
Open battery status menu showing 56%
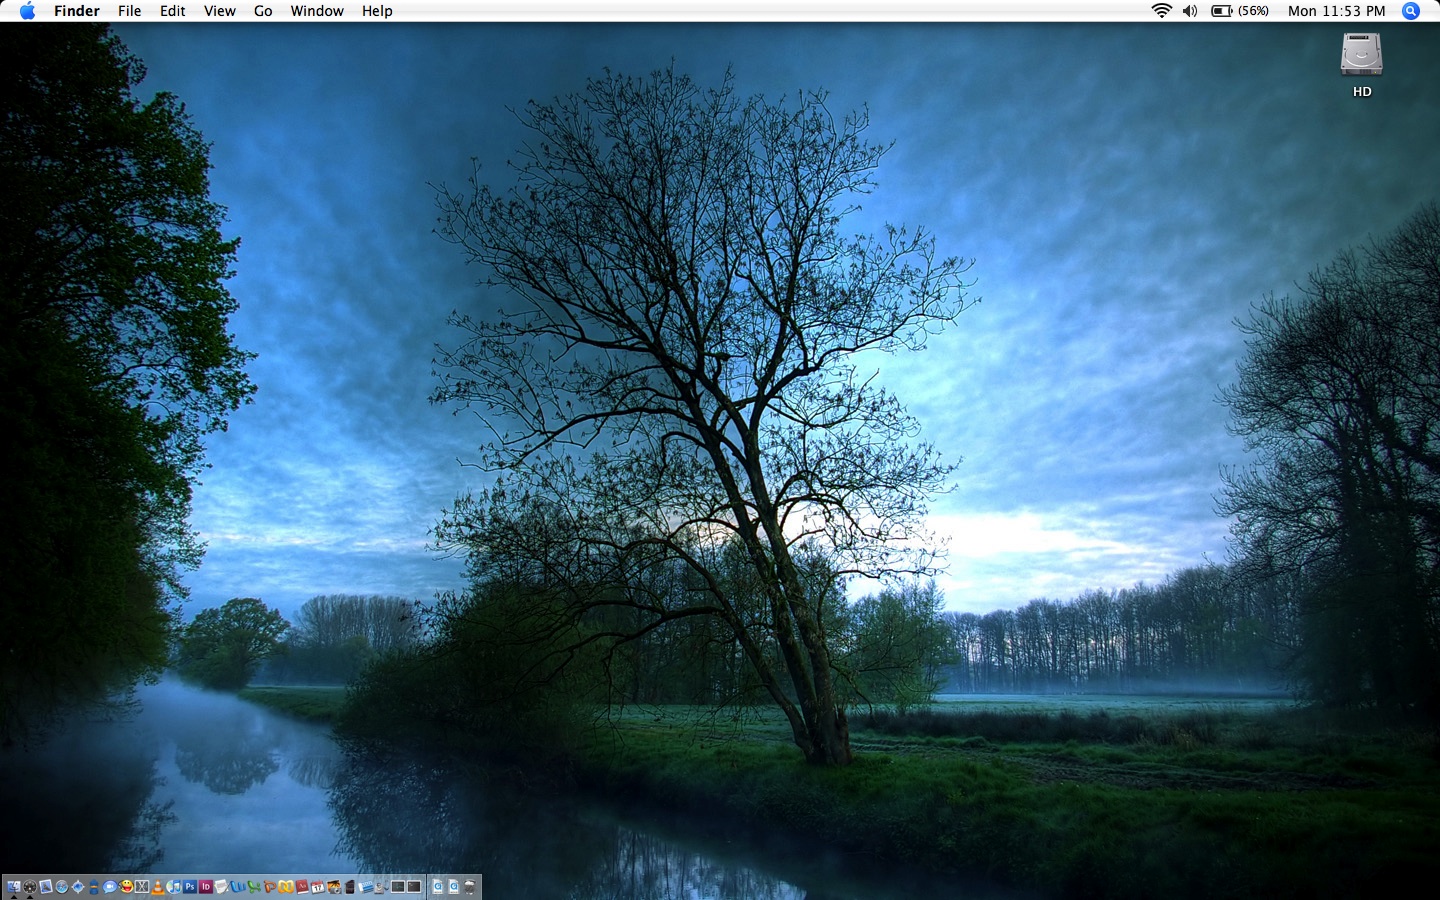1240,11
